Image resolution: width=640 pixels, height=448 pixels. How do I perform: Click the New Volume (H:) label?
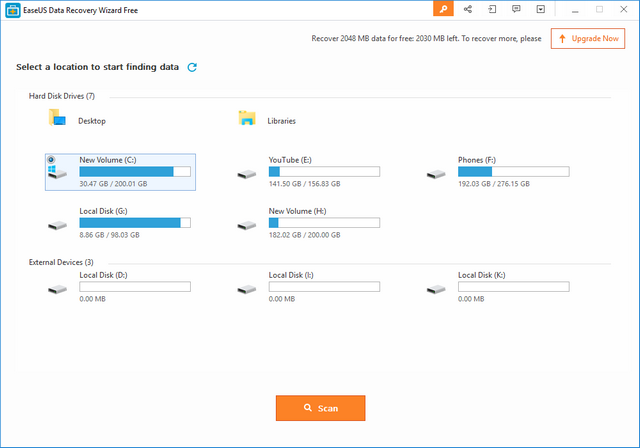point(297,211)
